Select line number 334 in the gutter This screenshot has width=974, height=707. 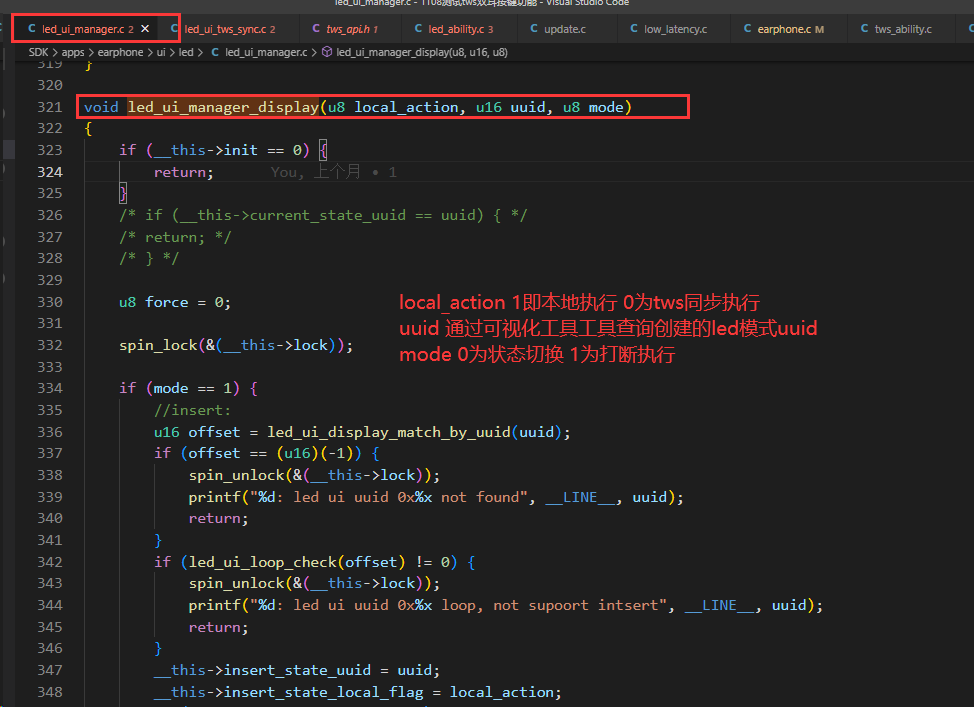click(x=50, y=388)
